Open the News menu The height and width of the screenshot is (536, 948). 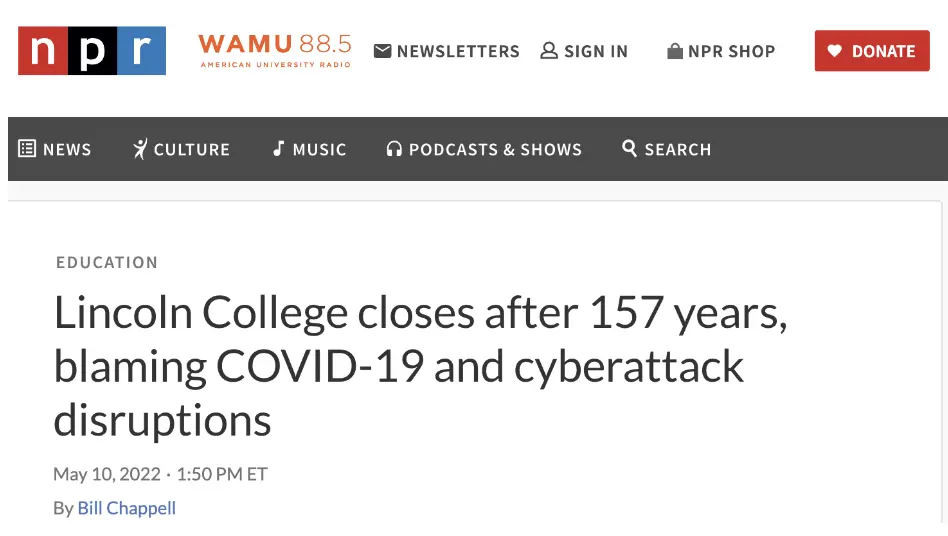(x=67, y=150)
